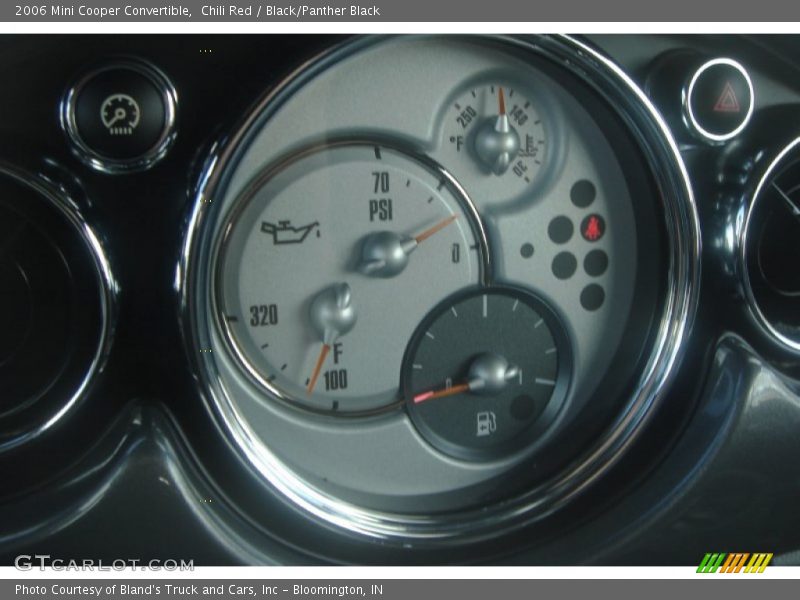
Task: Click the Bland's Truck and Cars photo credit
Action: tap(199, 590)
